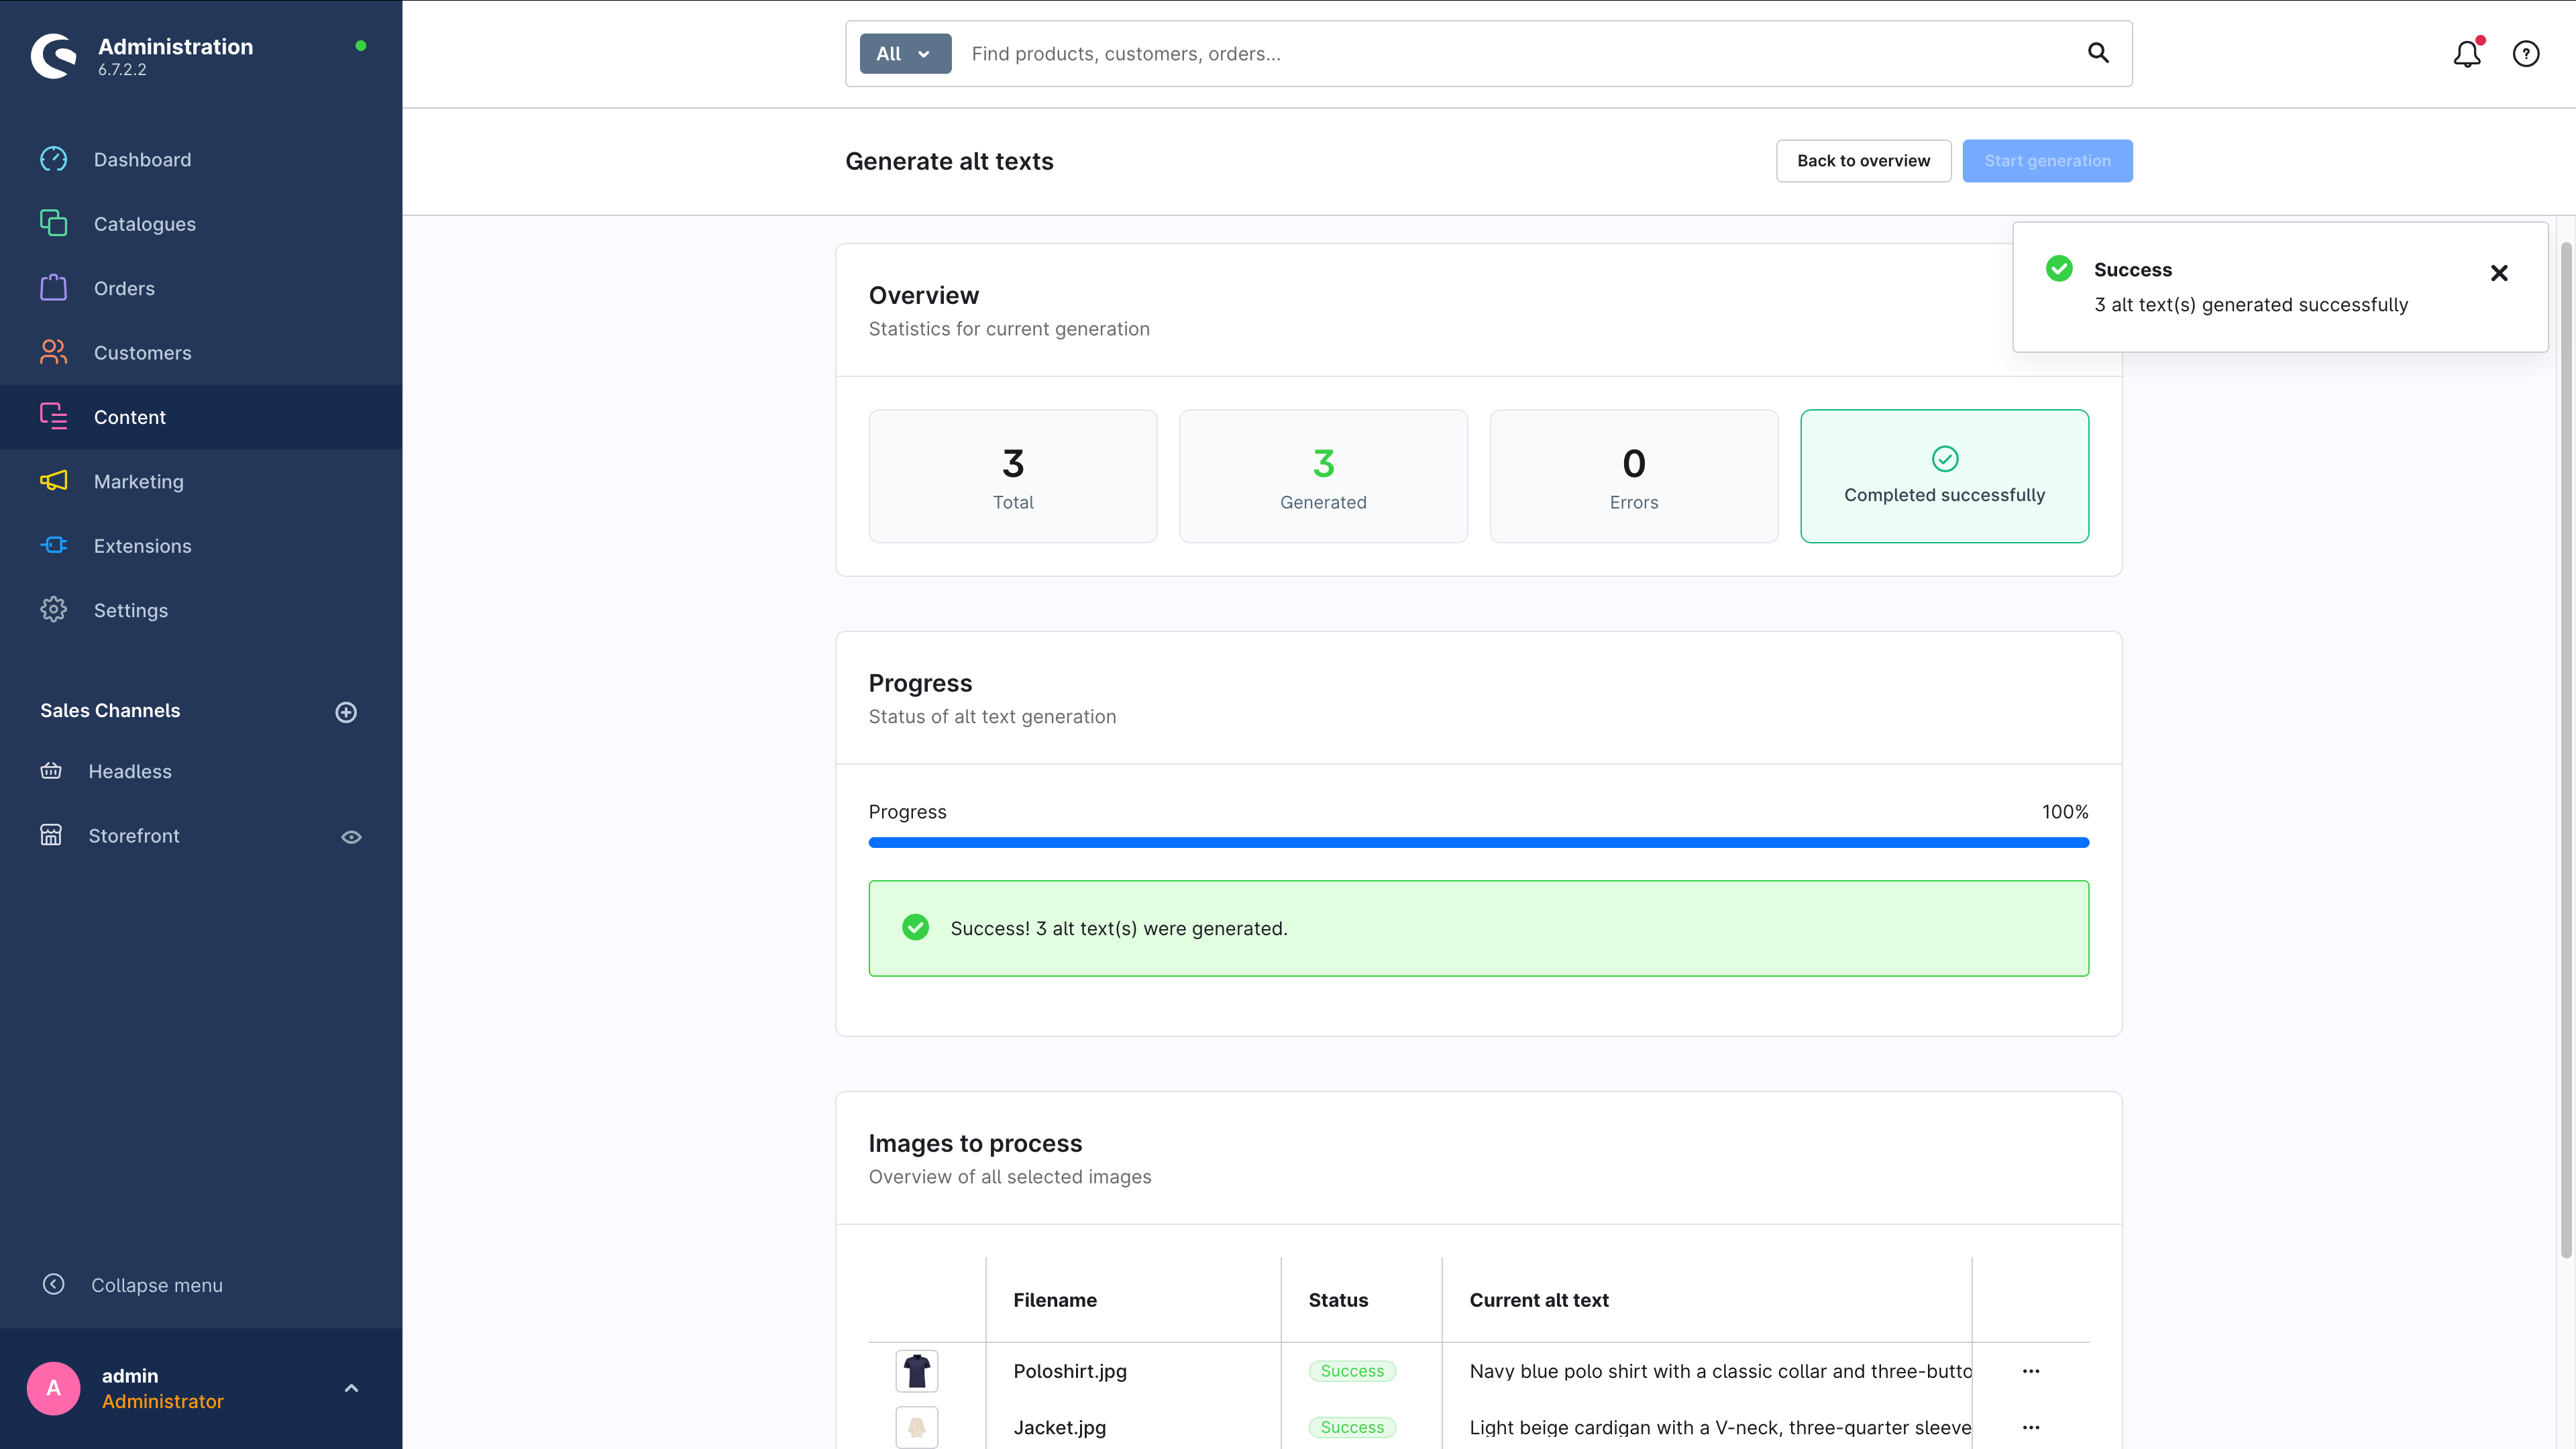Add a sales channel with plus icon
The height and width of the screenshot is (1449, 2576).
346,712
